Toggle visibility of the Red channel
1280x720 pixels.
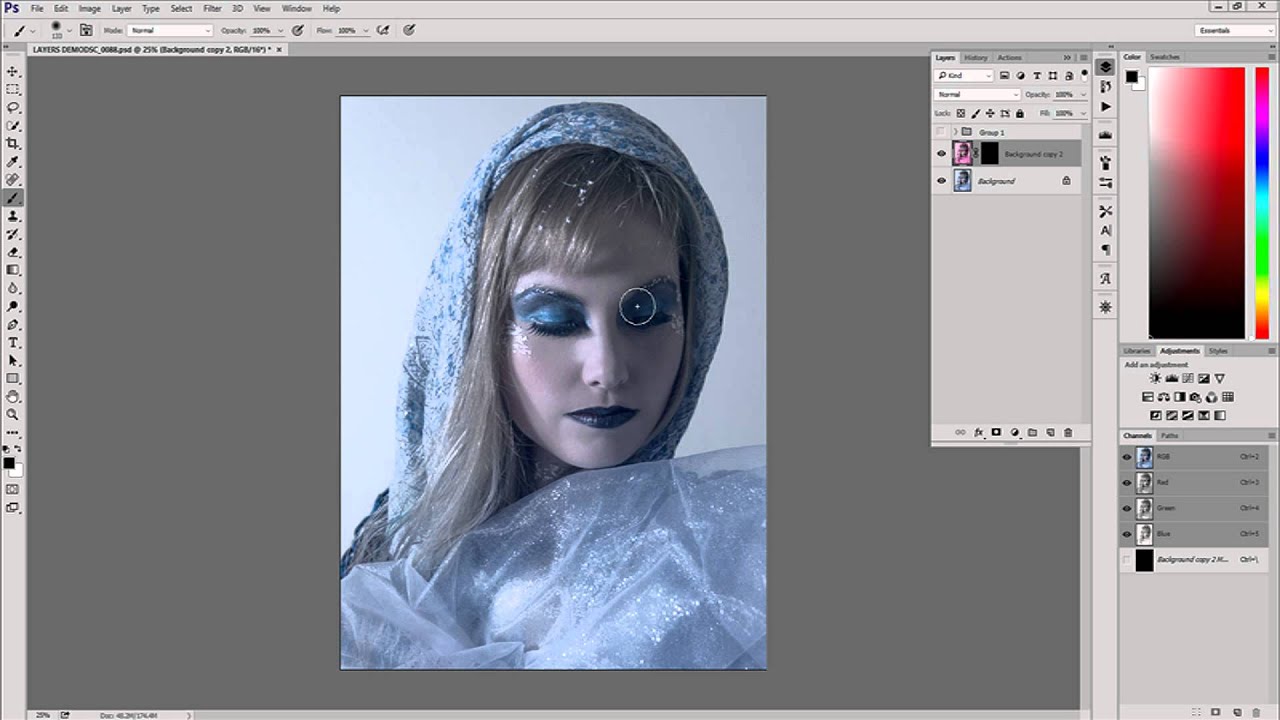point(1127,482)
